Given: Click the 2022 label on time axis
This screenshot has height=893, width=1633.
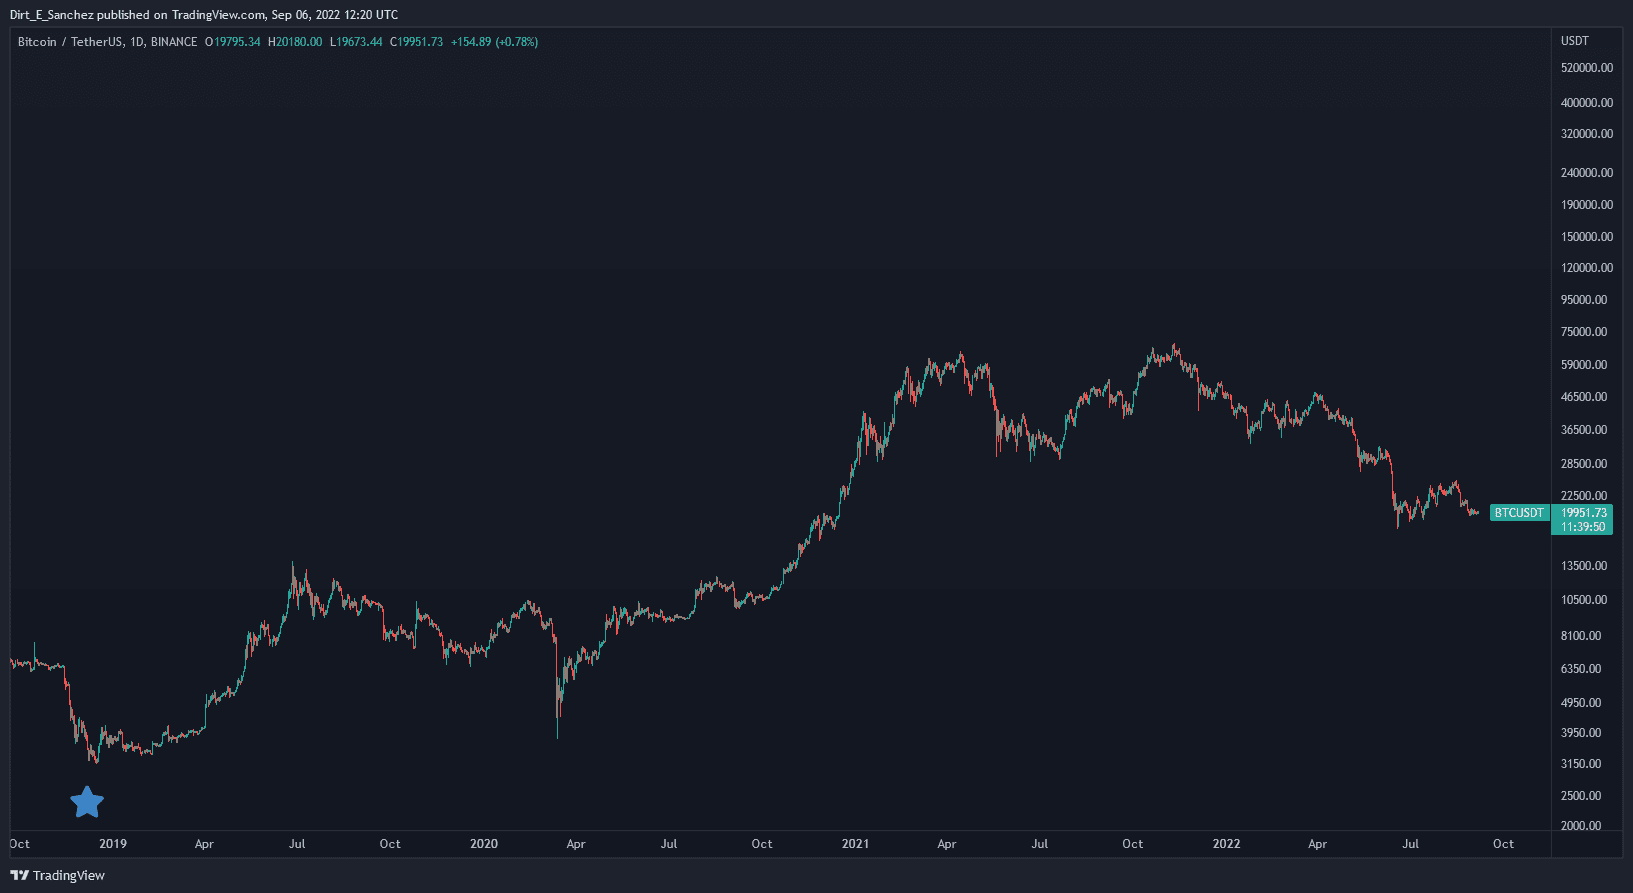Looking at the screenshot, I should [1226, 844].
